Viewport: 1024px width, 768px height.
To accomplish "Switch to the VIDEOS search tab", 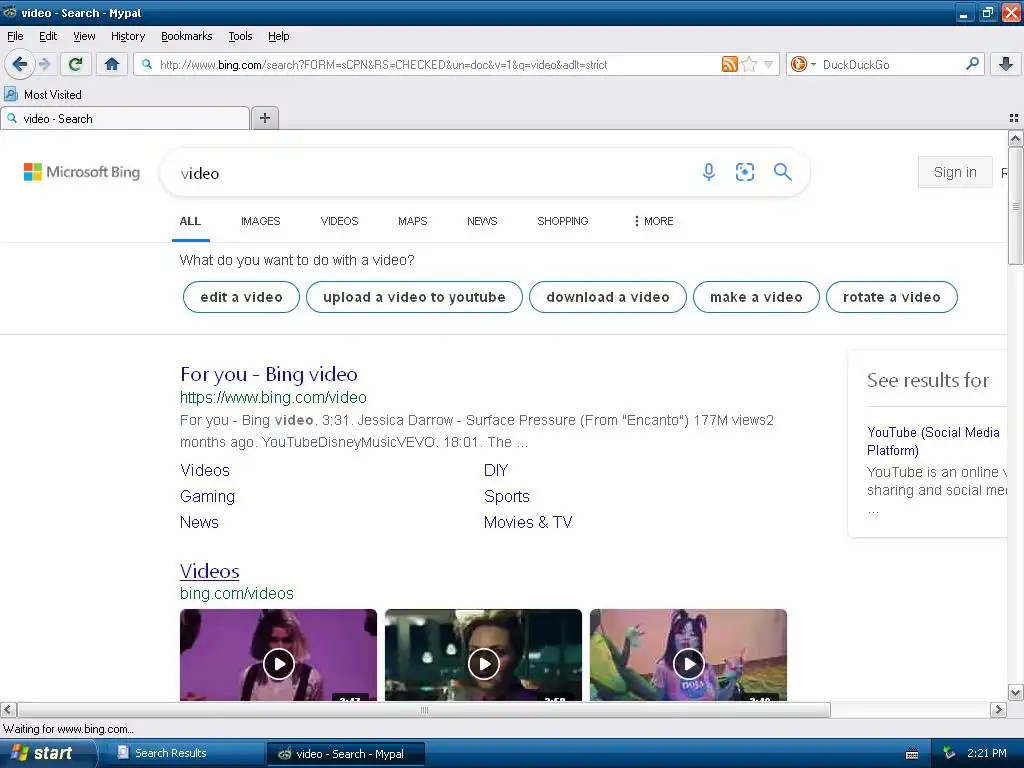I will click(340, 221).
